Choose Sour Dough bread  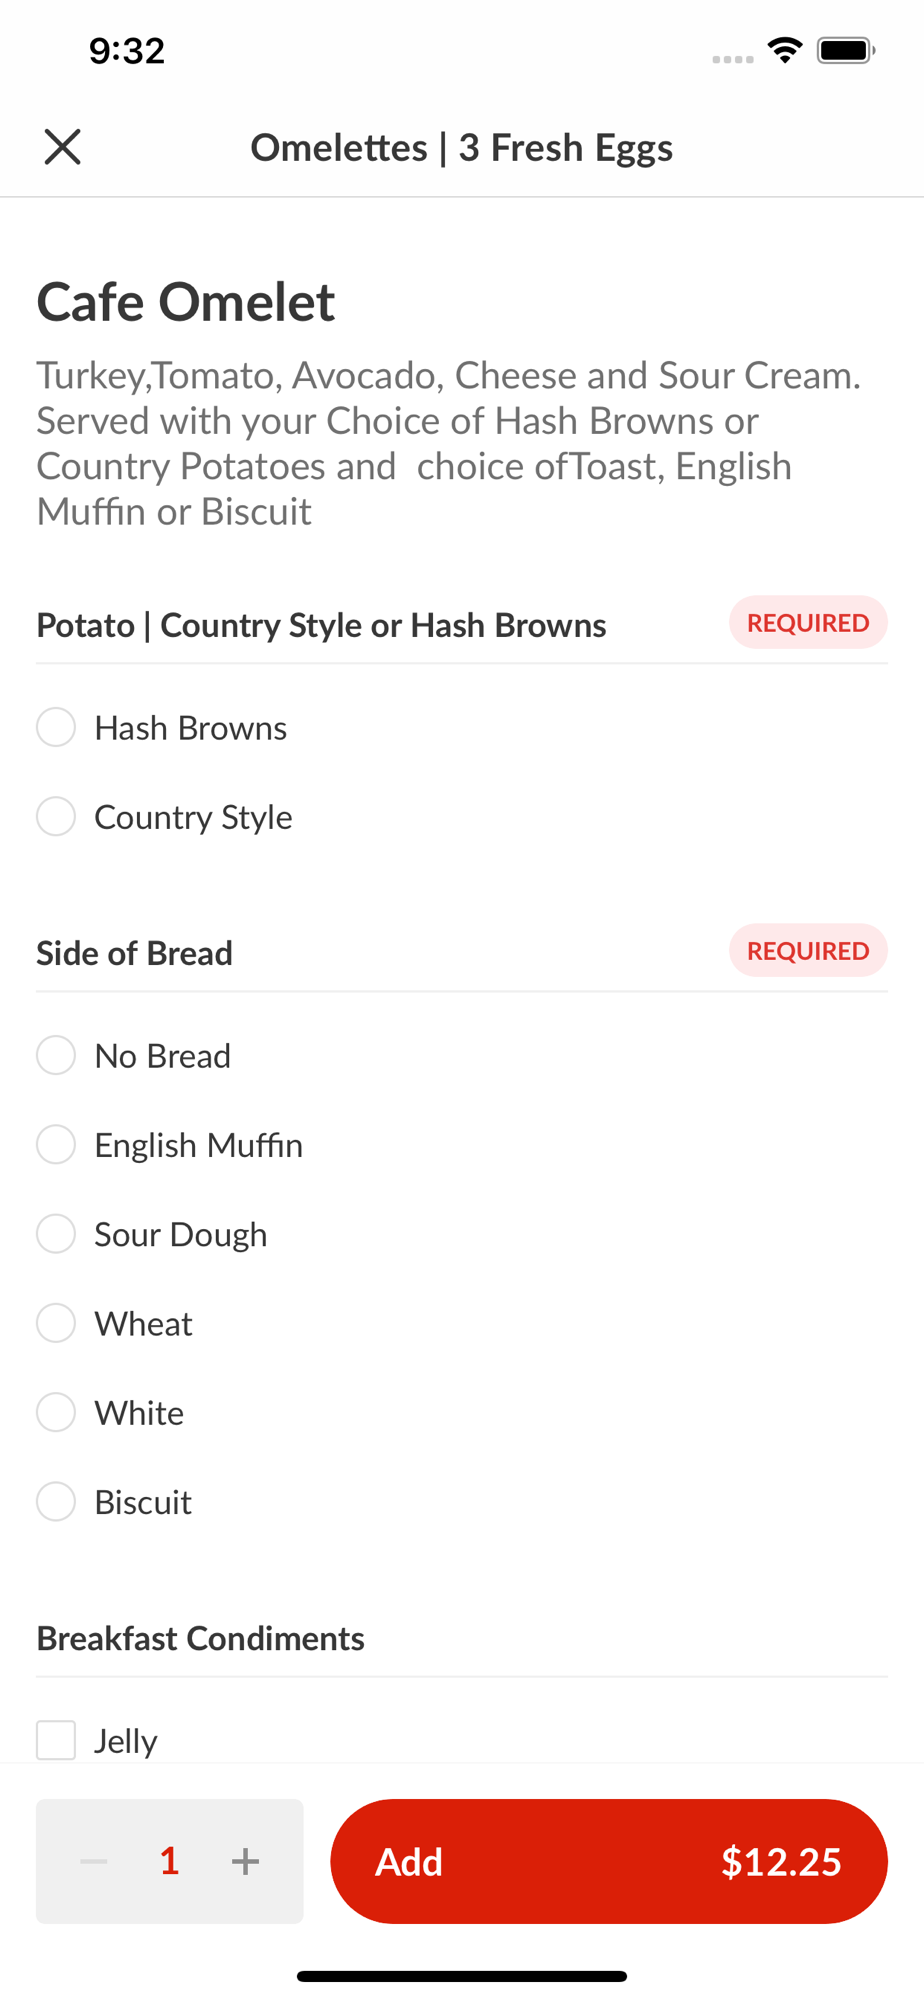(x=56, y=1233)
